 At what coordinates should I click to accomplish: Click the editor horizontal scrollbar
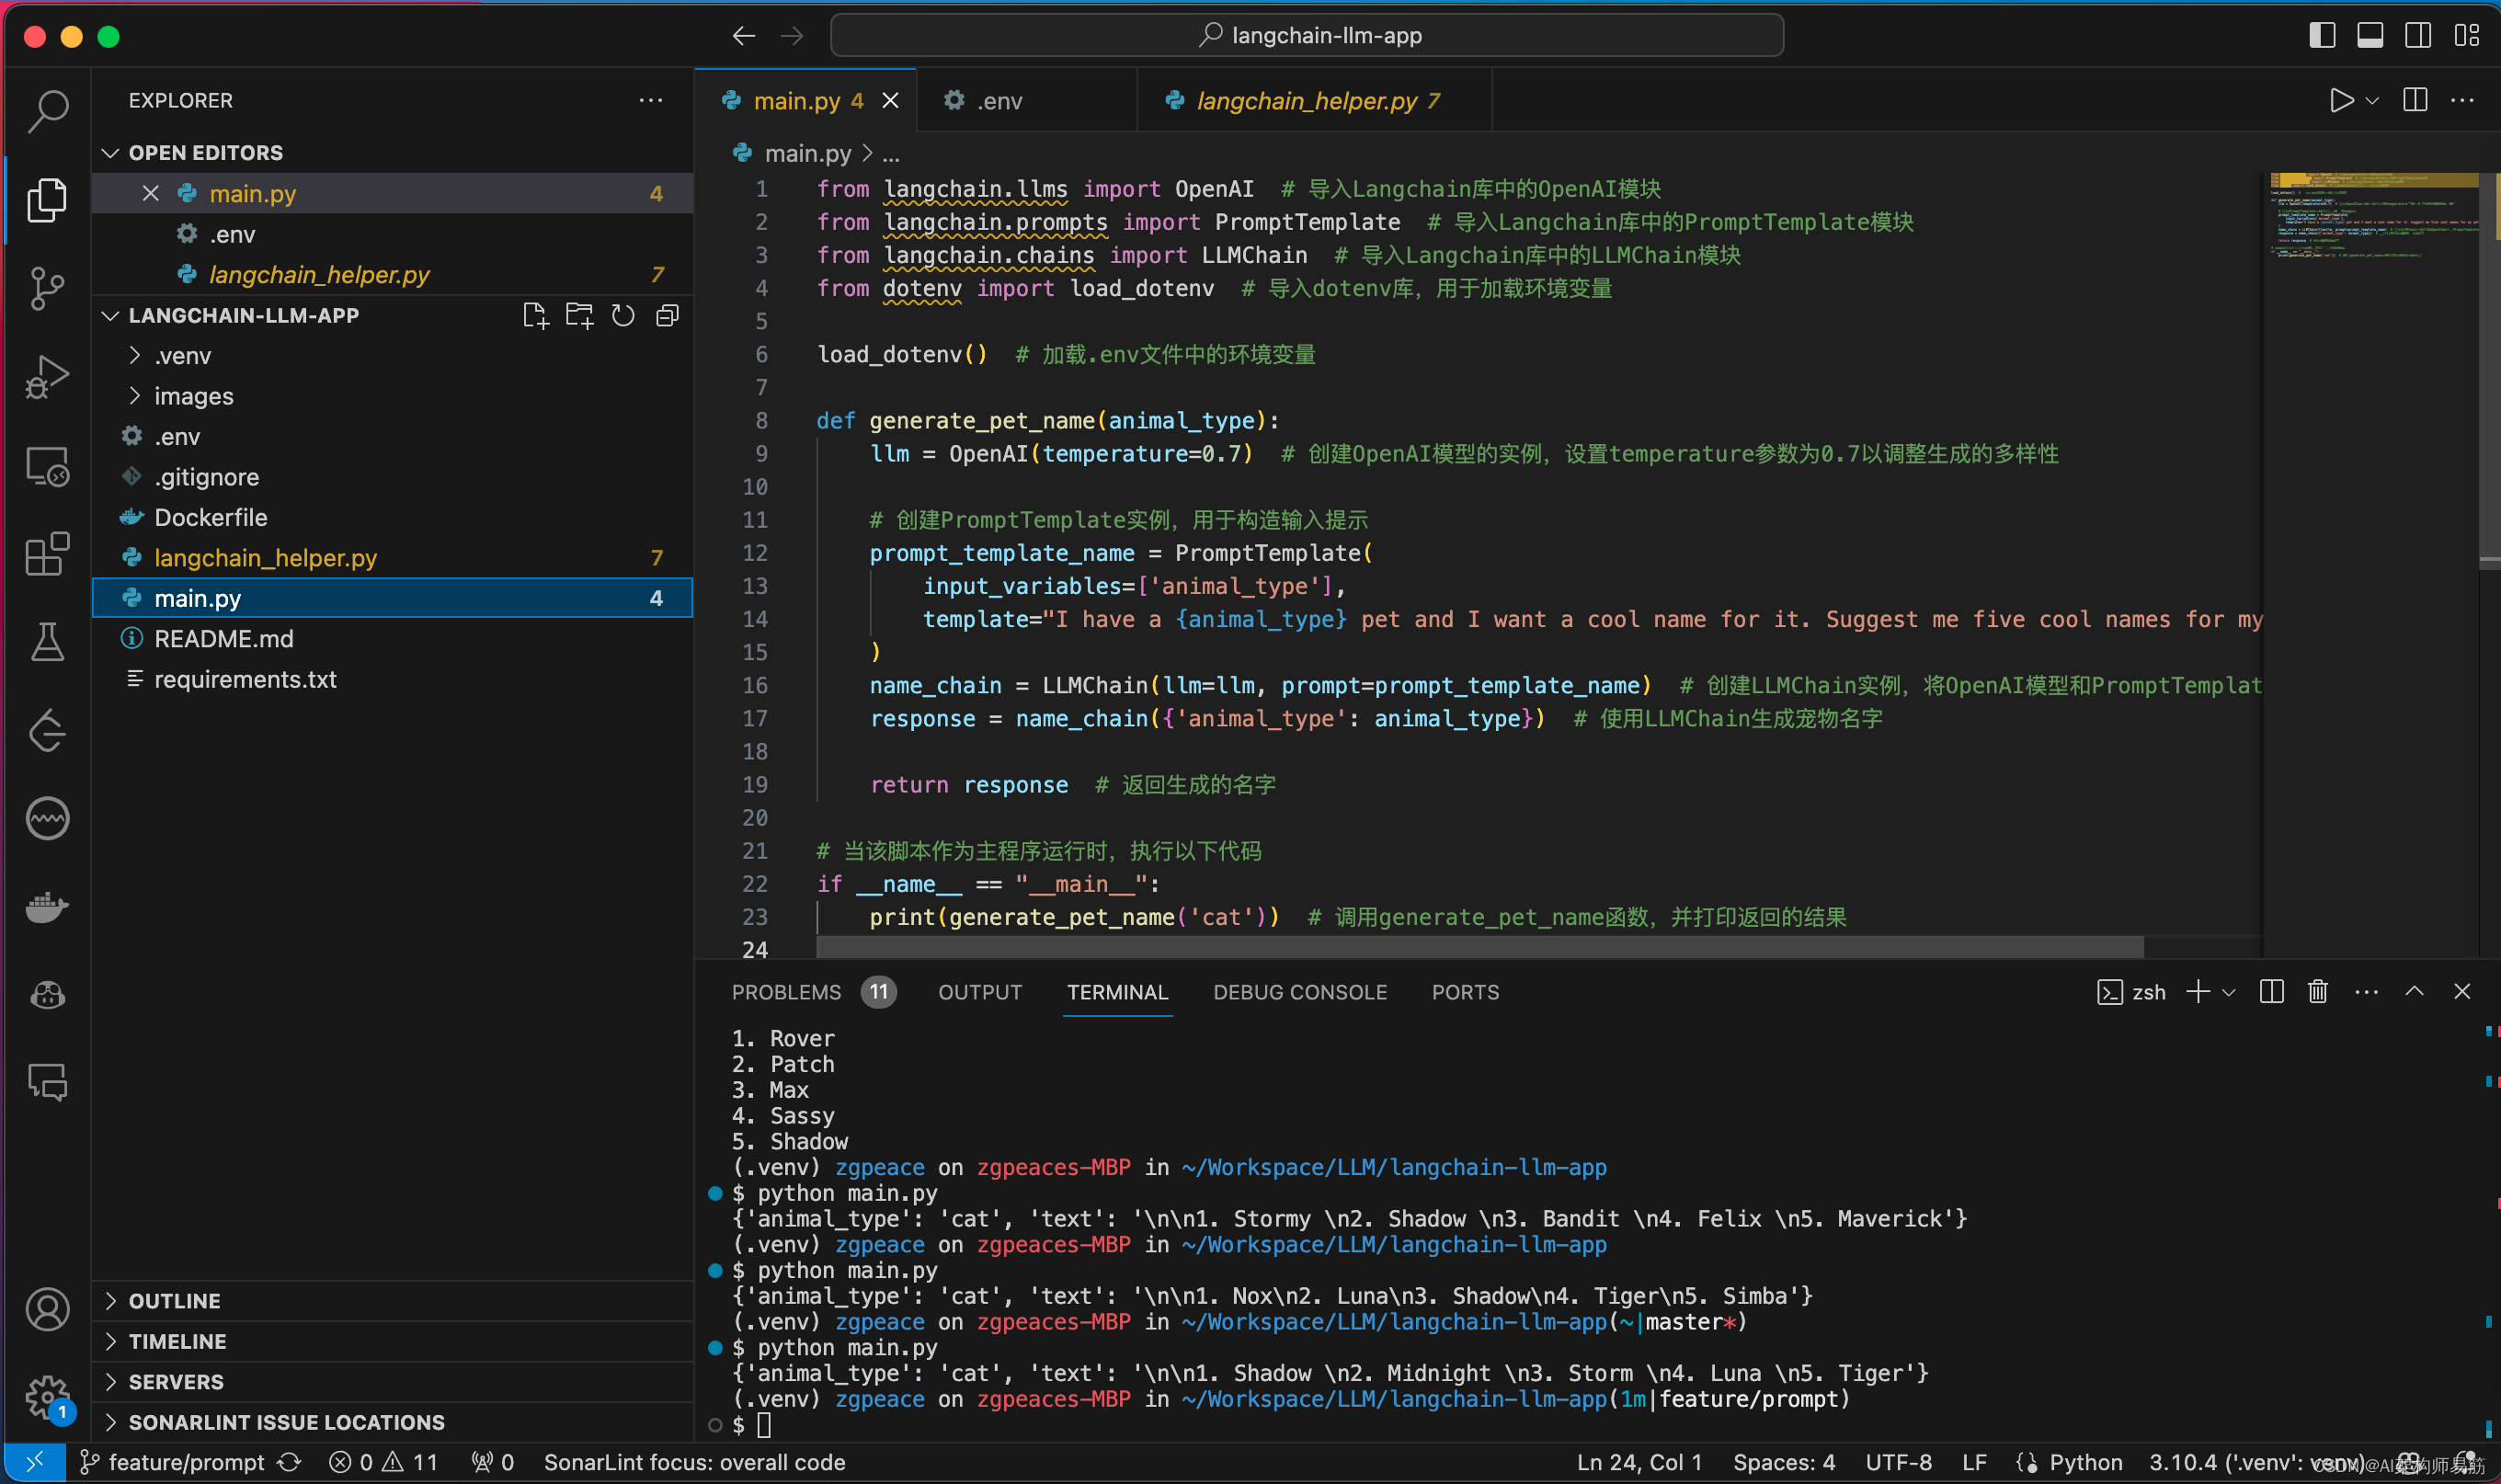coord(1480,945)
